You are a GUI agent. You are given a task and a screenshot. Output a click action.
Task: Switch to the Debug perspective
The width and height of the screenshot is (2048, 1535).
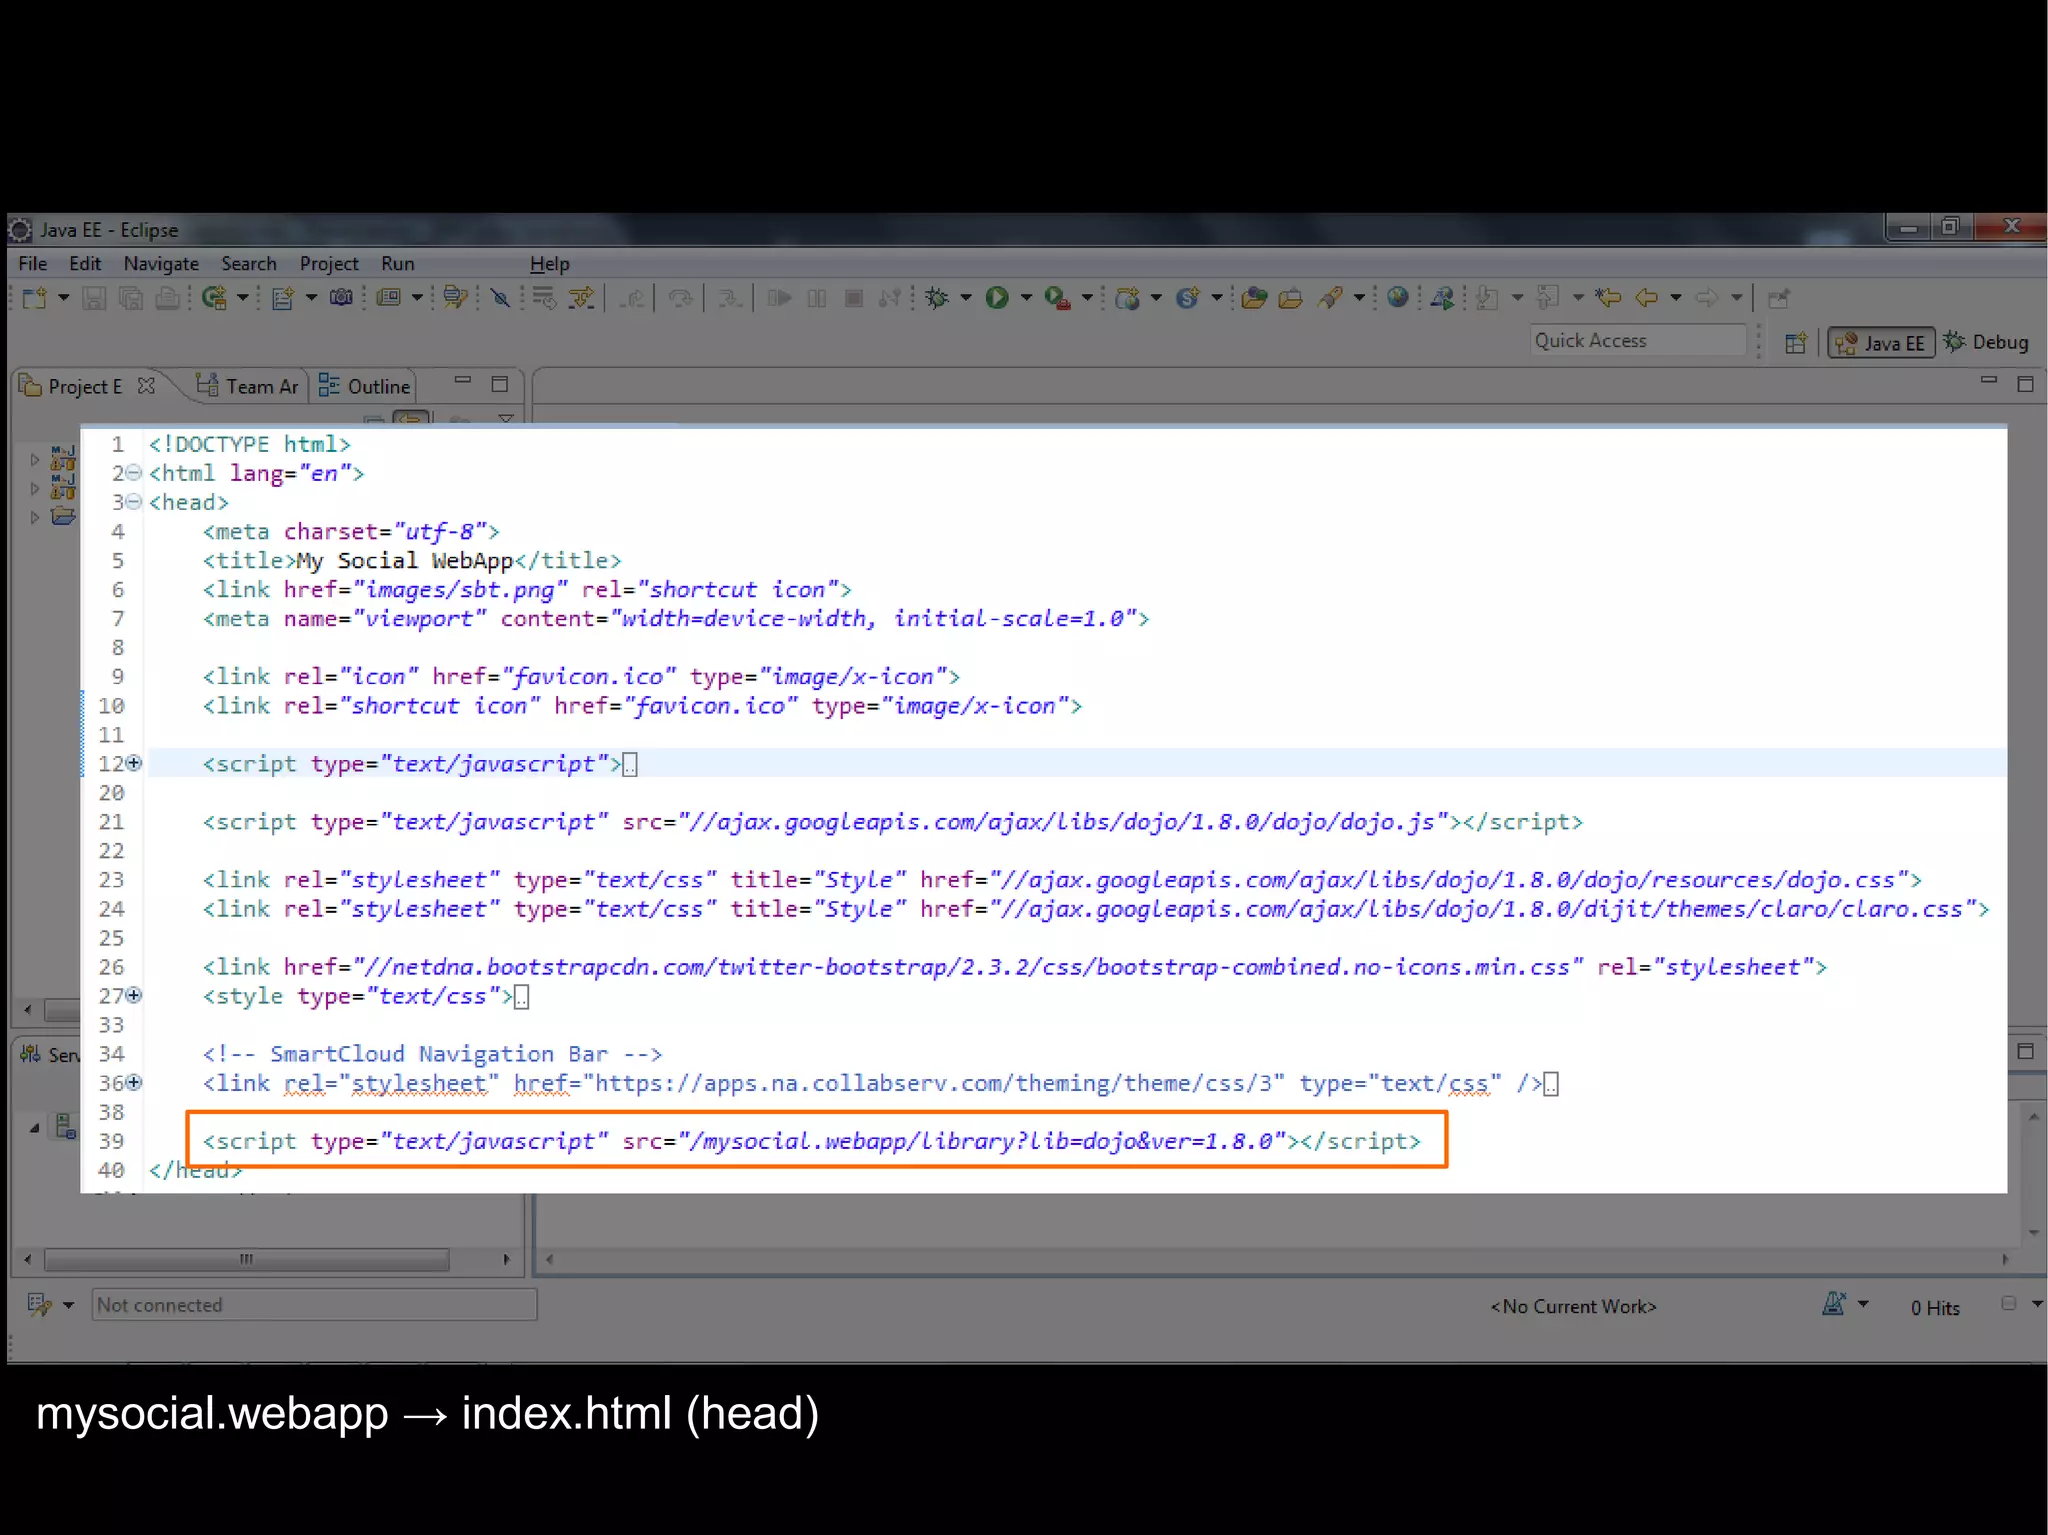coord(1986,343)
